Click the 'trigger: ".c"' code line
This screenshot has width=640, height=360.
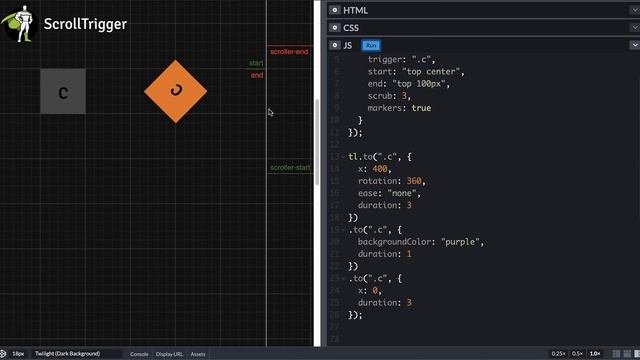tap(401, 60)
